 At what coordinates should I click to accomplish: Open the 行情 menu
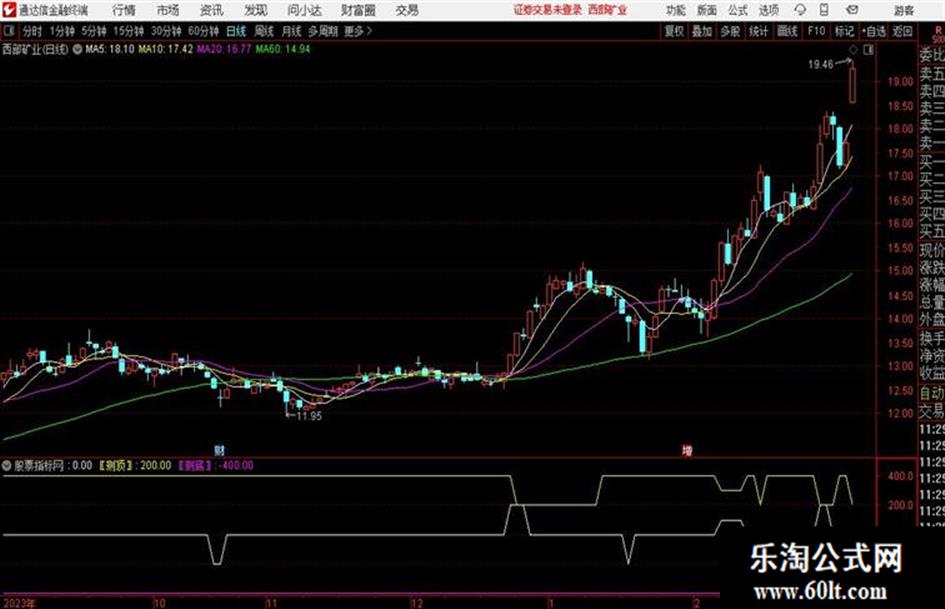point(124,10)
